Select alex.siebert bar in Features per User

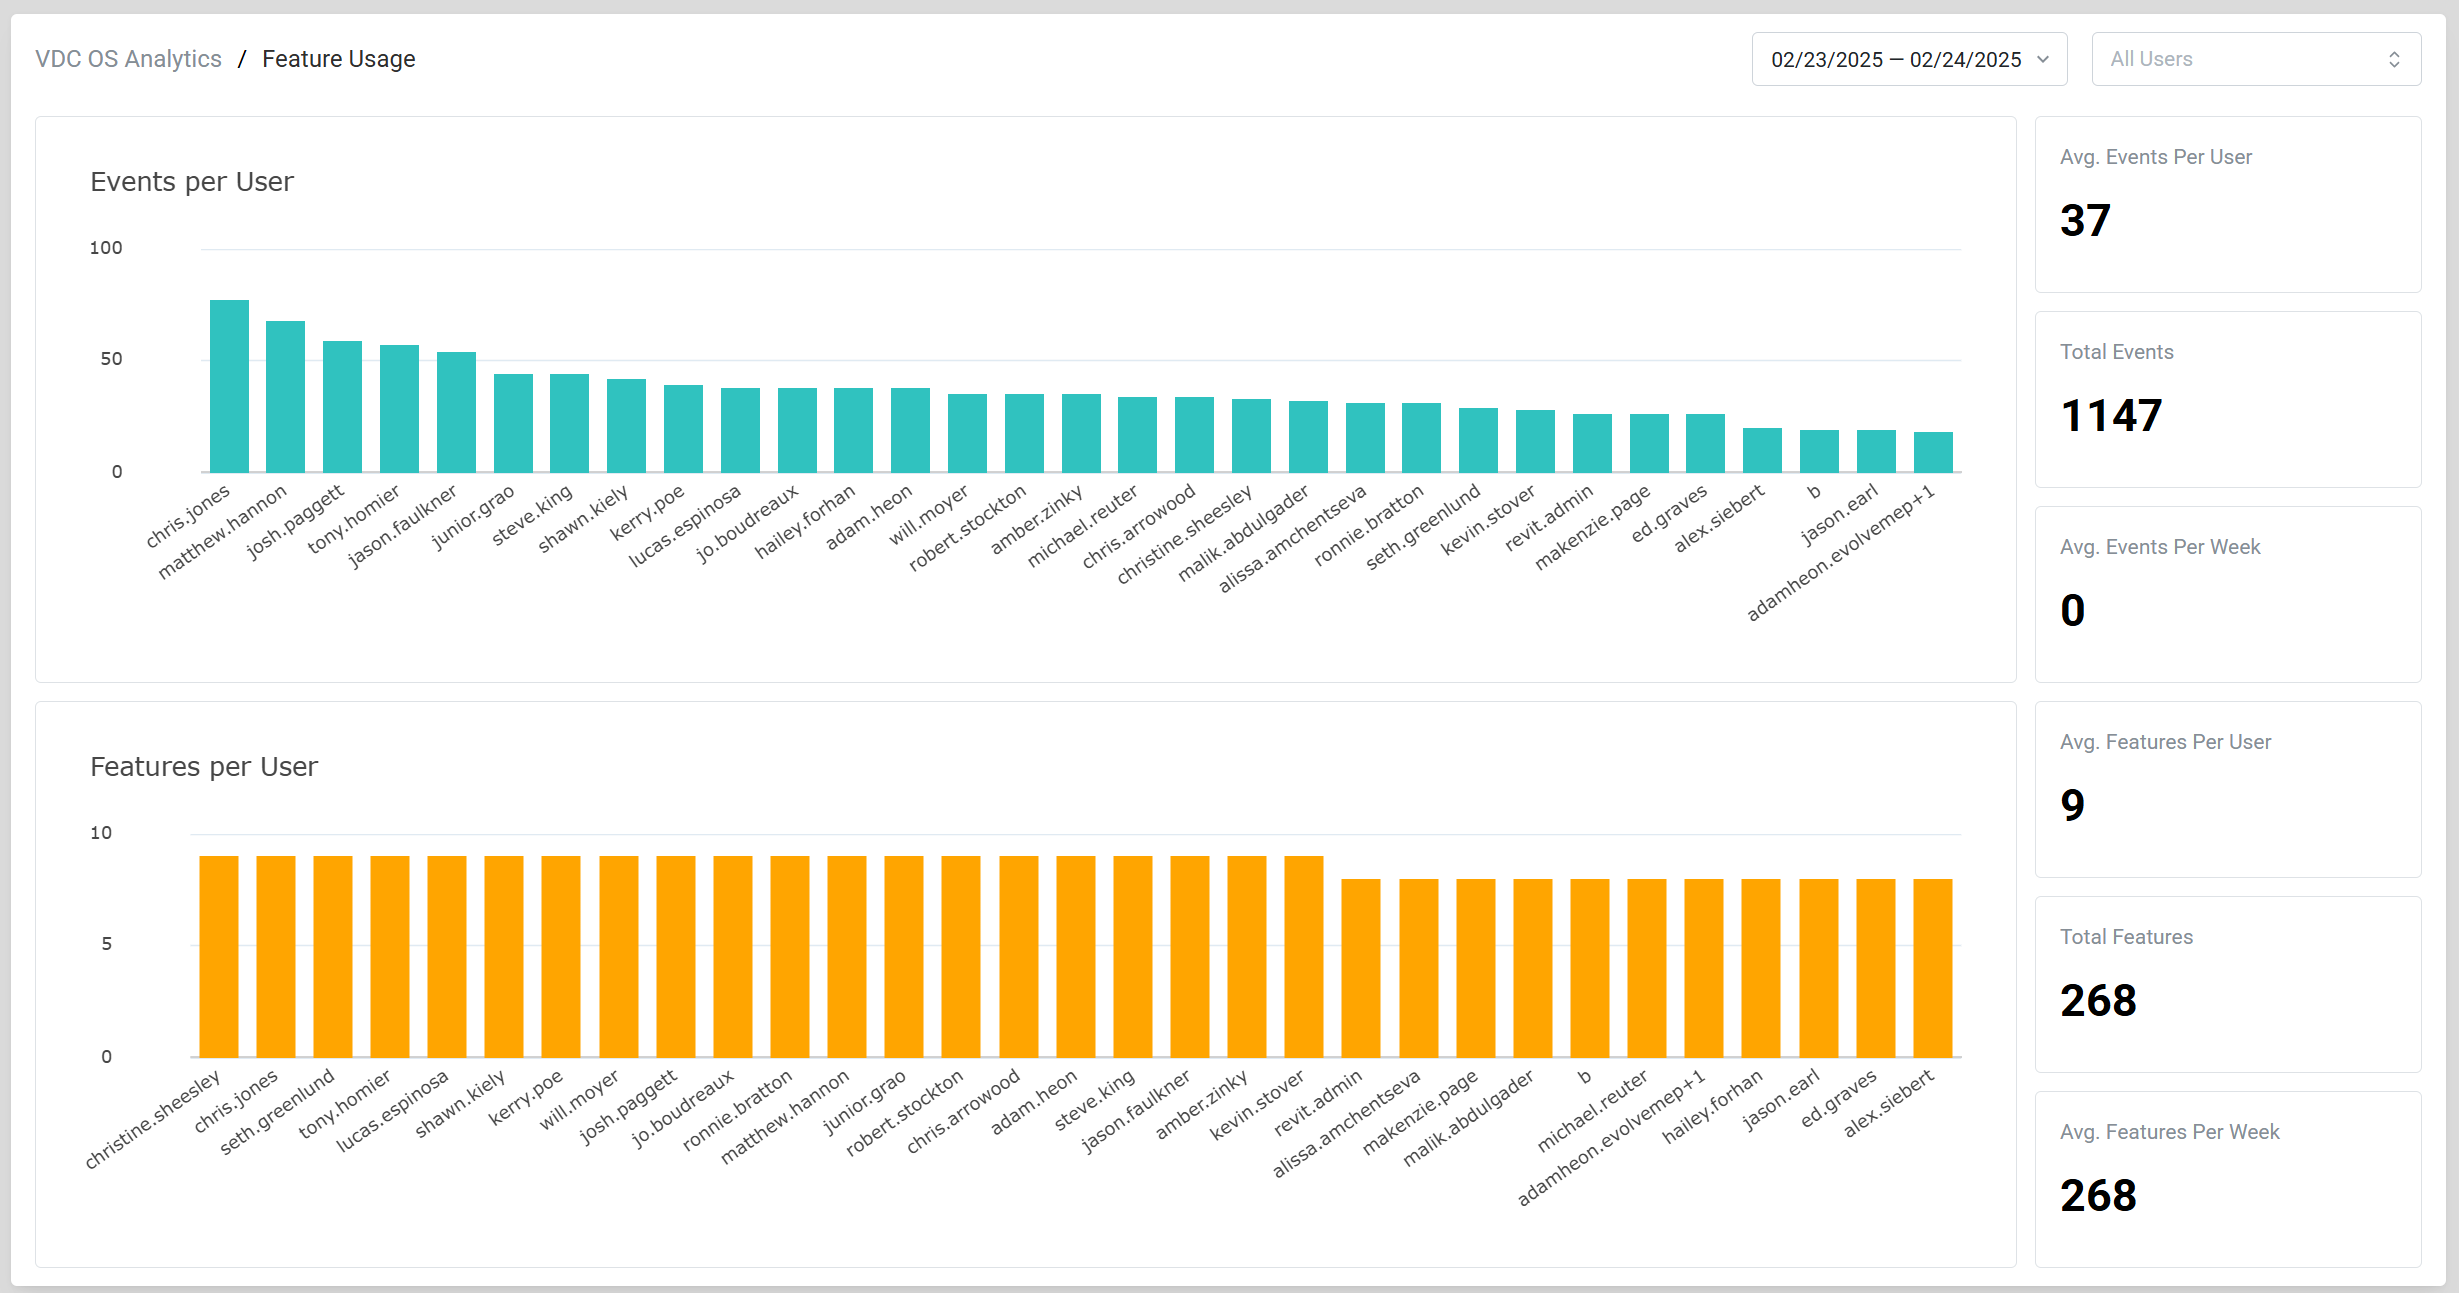pyautogui.click(x=1932, y=968)
